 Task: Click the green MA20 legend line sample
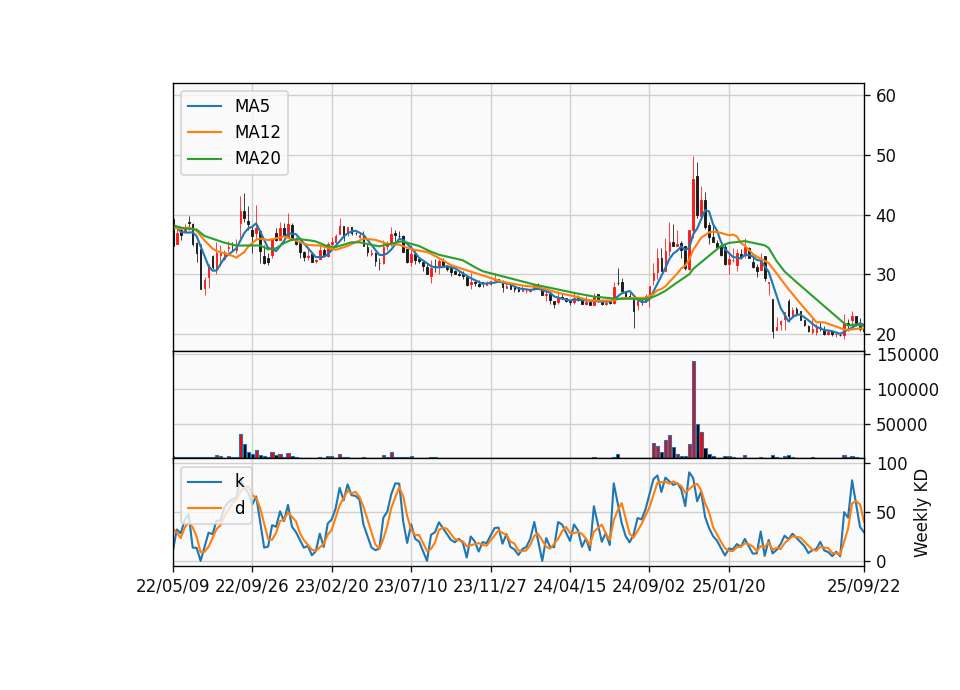pos(204,158)
